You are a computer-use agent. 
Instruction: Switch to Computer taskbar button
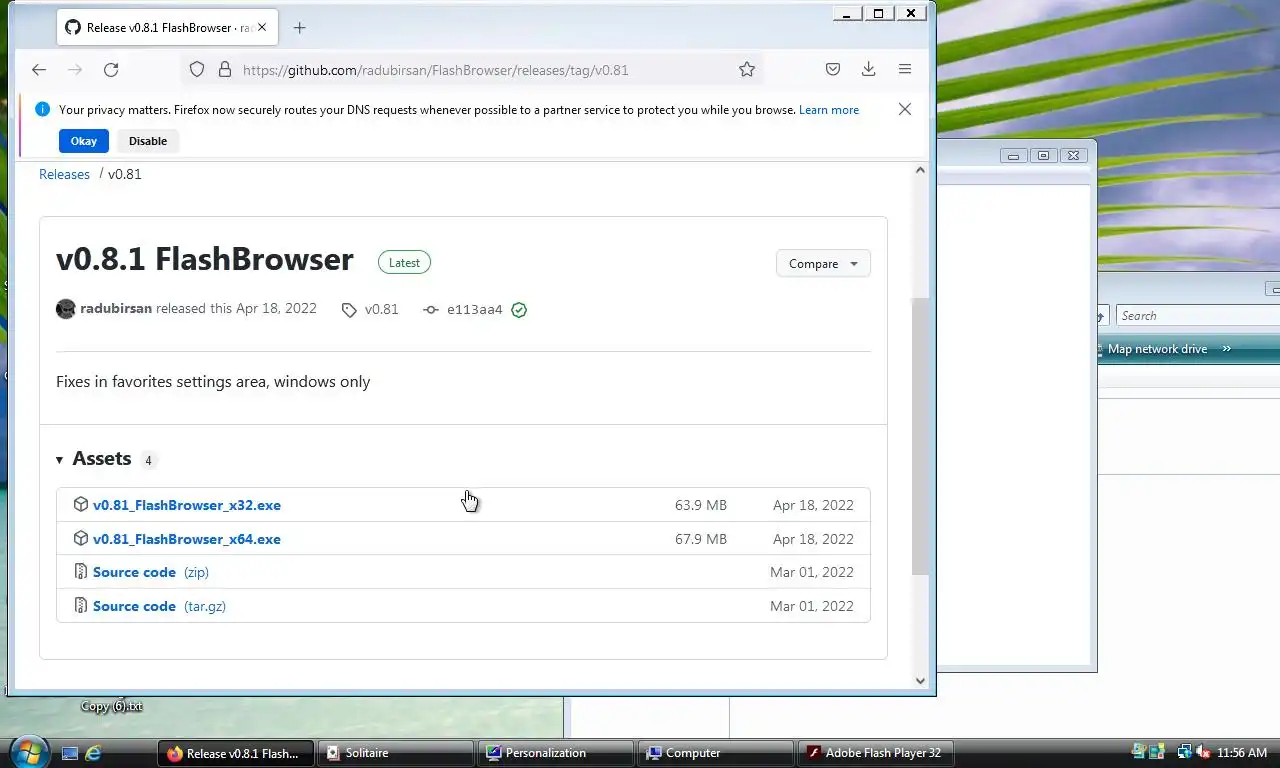tap(716, 753)
